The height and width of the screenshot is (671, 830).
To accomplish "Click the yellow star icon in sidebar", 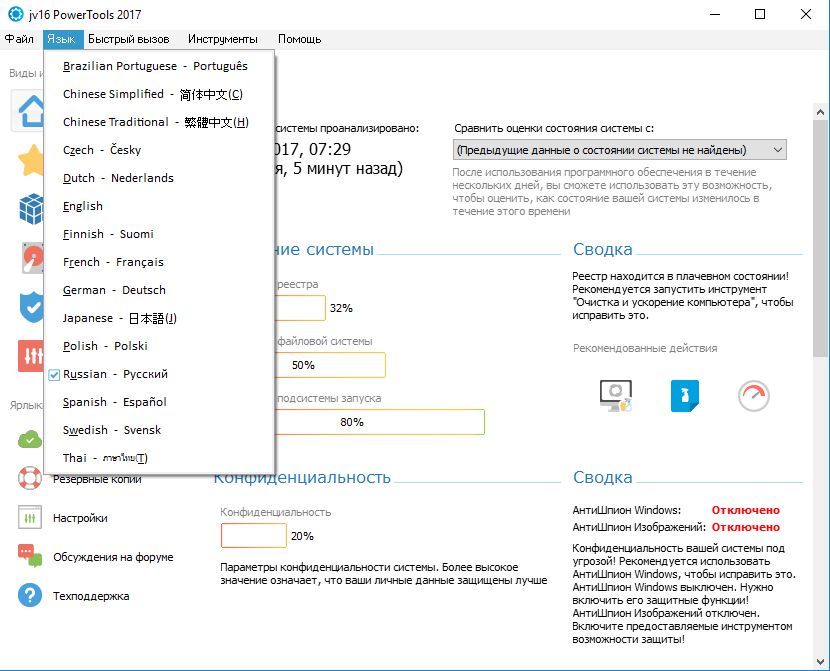I will tap(30, 160).
